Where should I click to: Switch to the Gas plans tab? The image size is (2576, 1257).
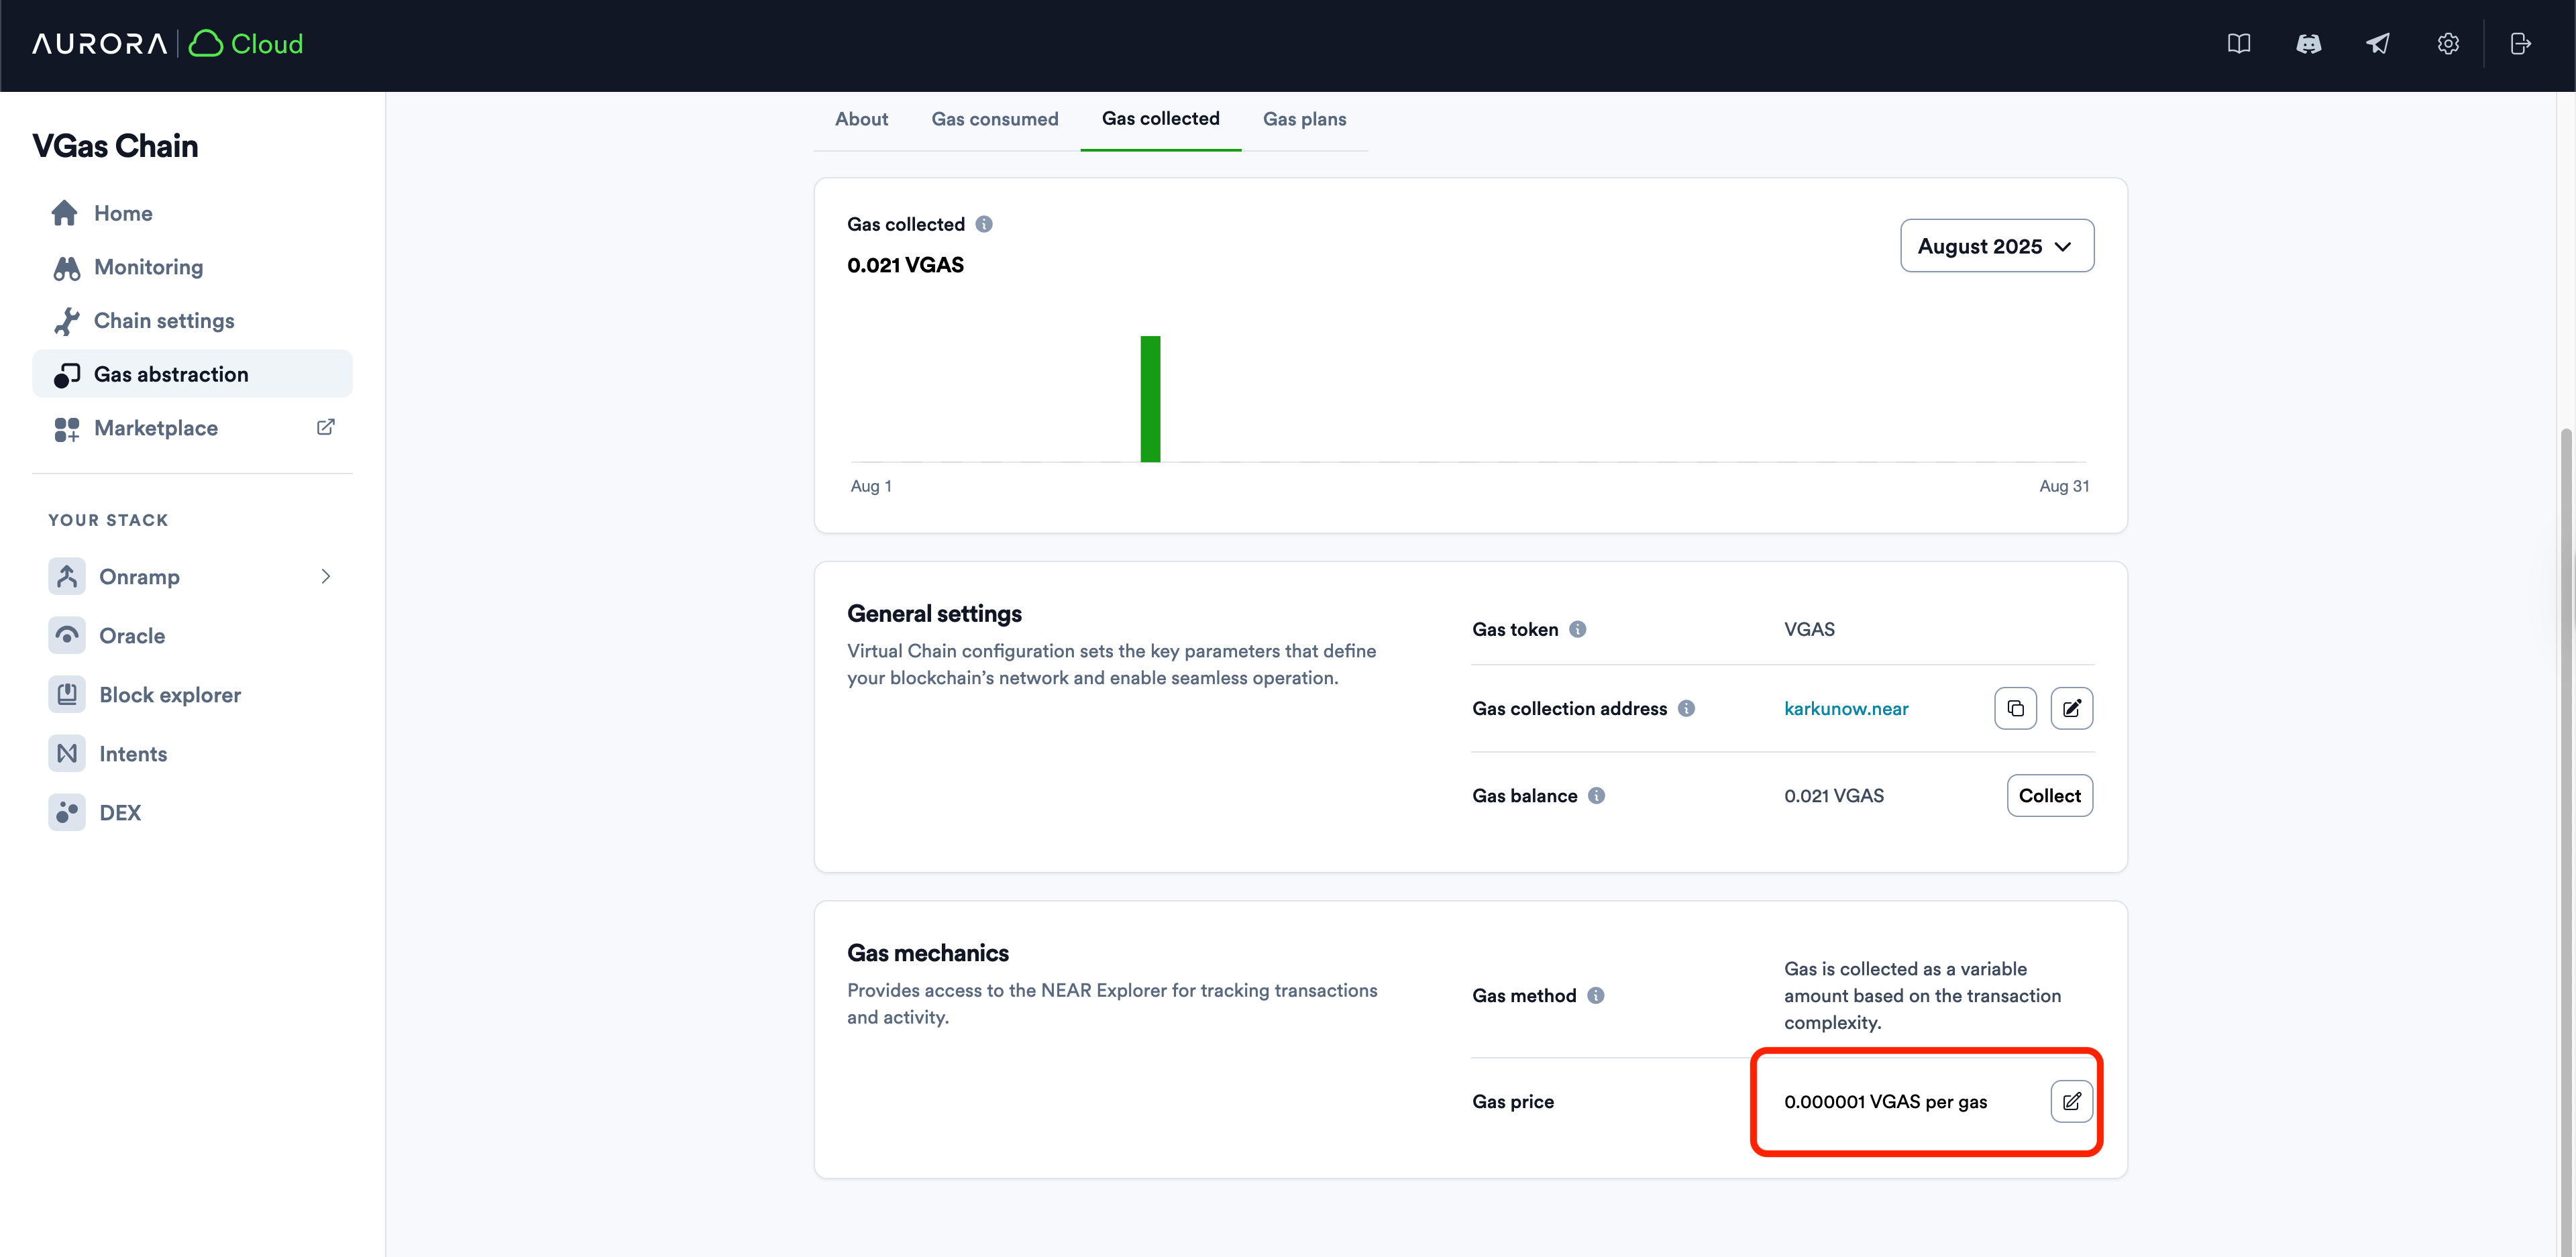tap(1304, 119)
